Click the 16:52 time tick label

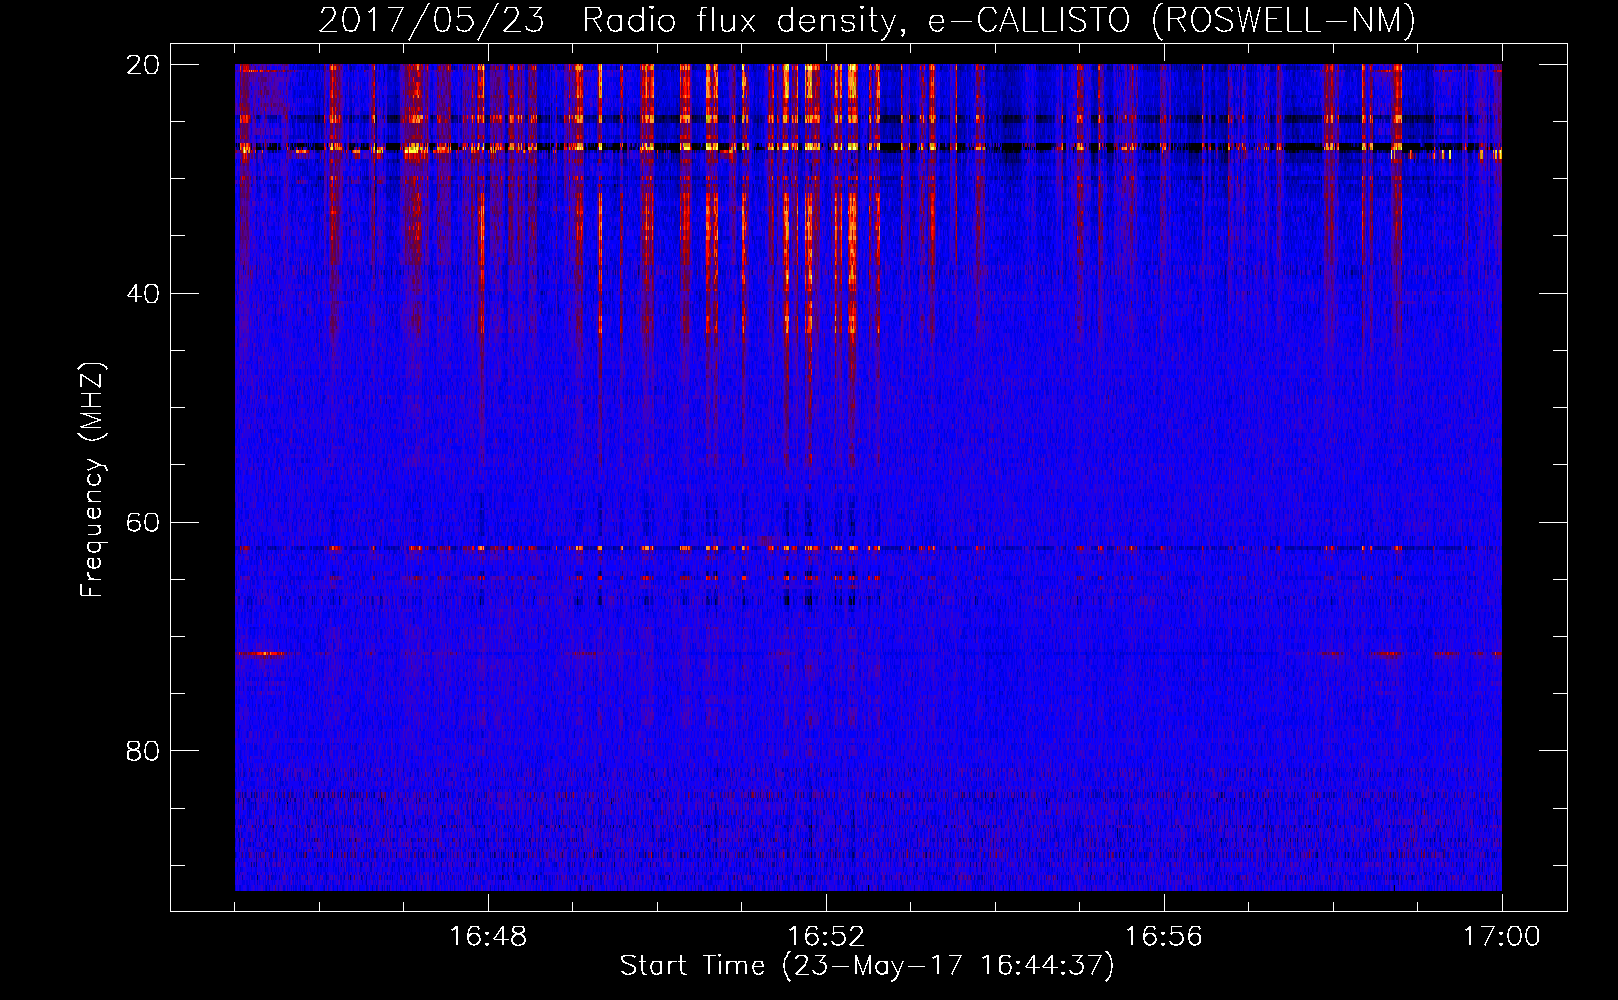tap(826, 937)
